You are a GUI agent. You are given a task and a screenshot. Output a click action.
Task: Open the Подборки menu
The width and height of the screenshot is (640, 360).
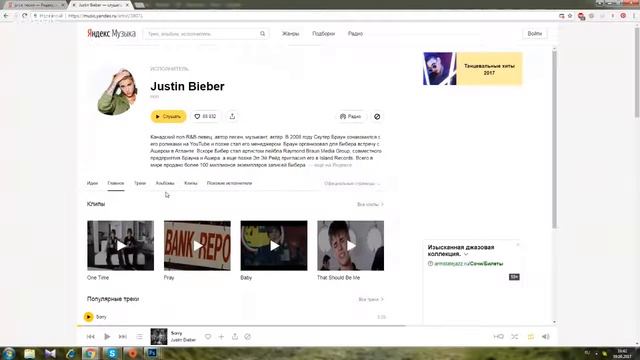[324, 33]
